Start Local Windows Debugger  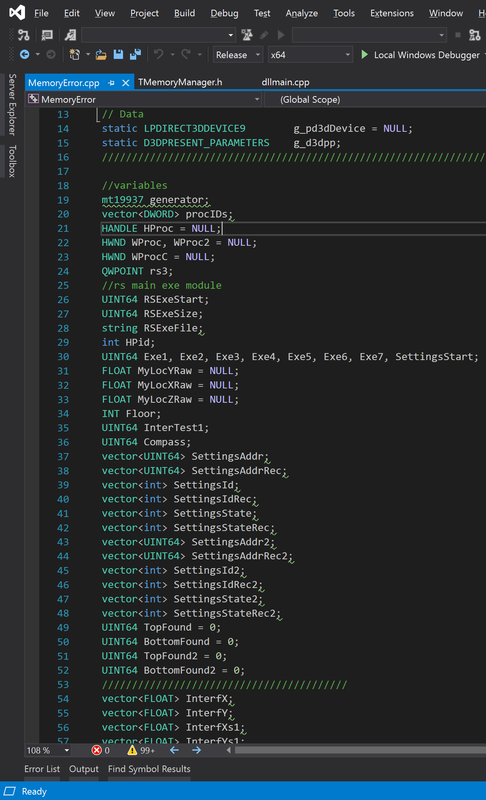pos(420,55)
